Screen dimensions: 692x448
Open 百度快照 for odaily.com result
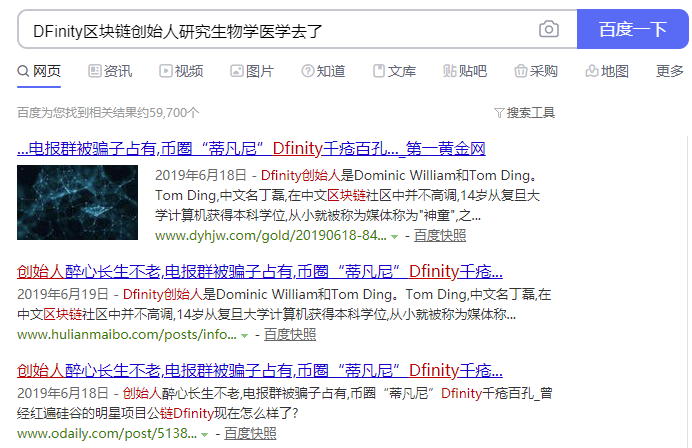(250, 433)
